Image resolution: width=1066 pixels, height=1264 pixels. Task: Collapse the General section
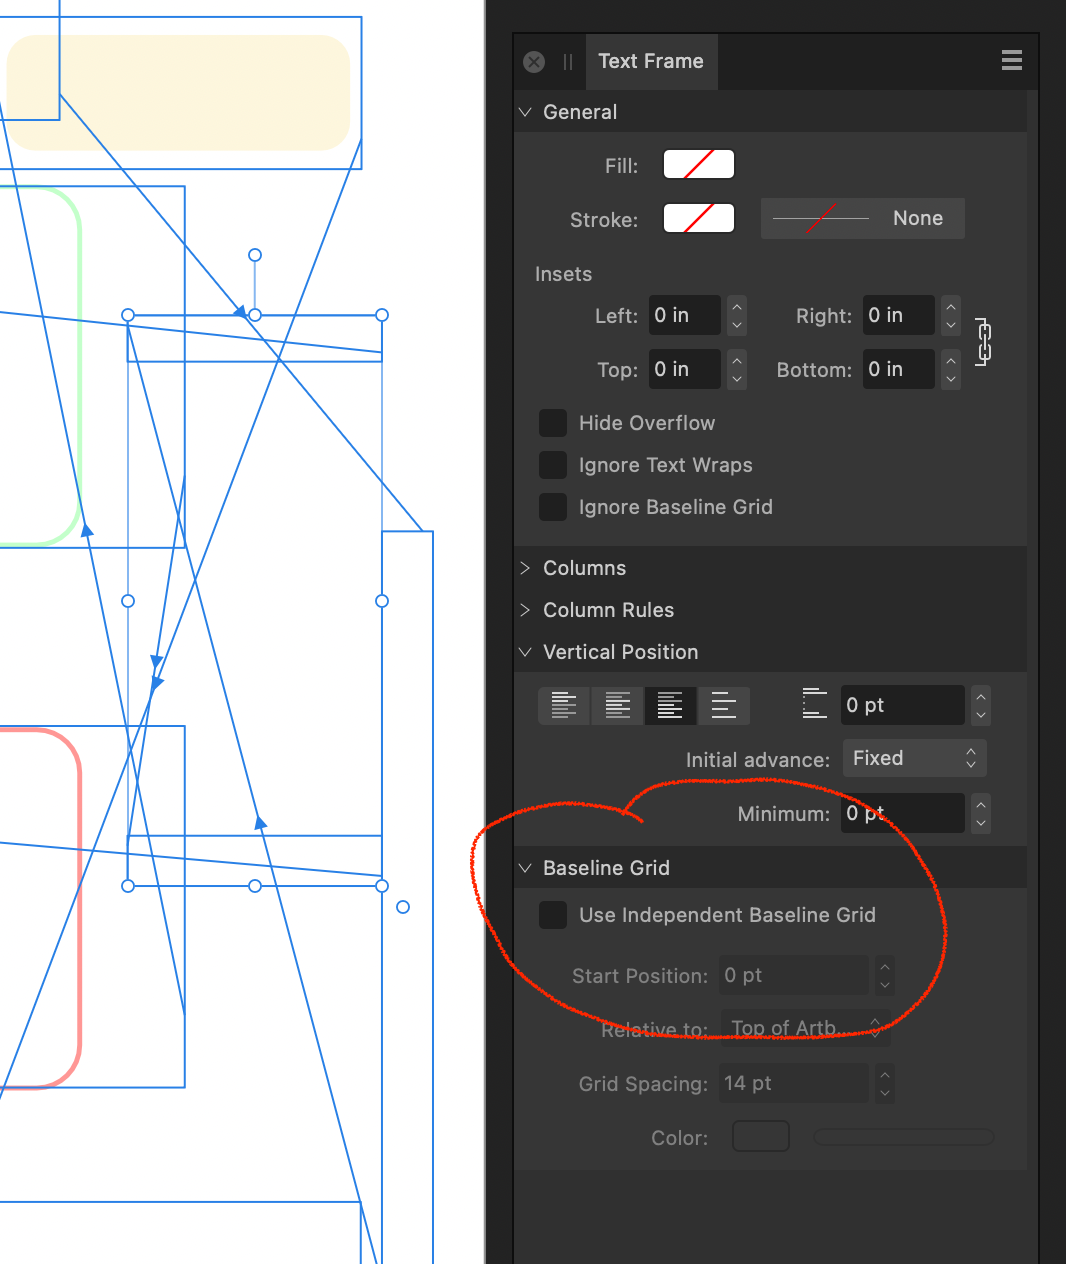point(526,112)
